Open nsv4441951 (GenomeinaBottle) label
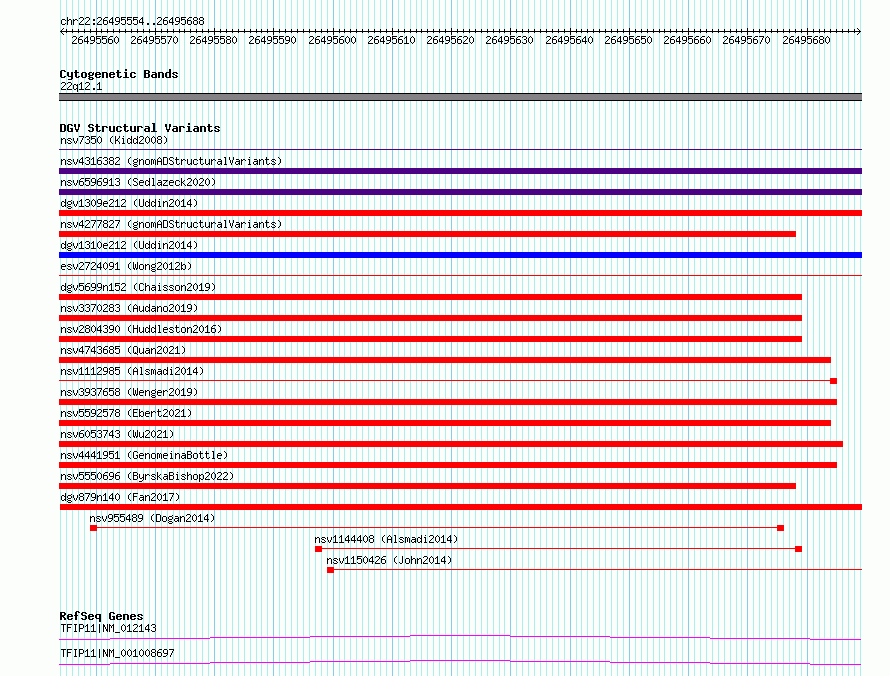The image size is (890, 676). (x=144, y=455)
